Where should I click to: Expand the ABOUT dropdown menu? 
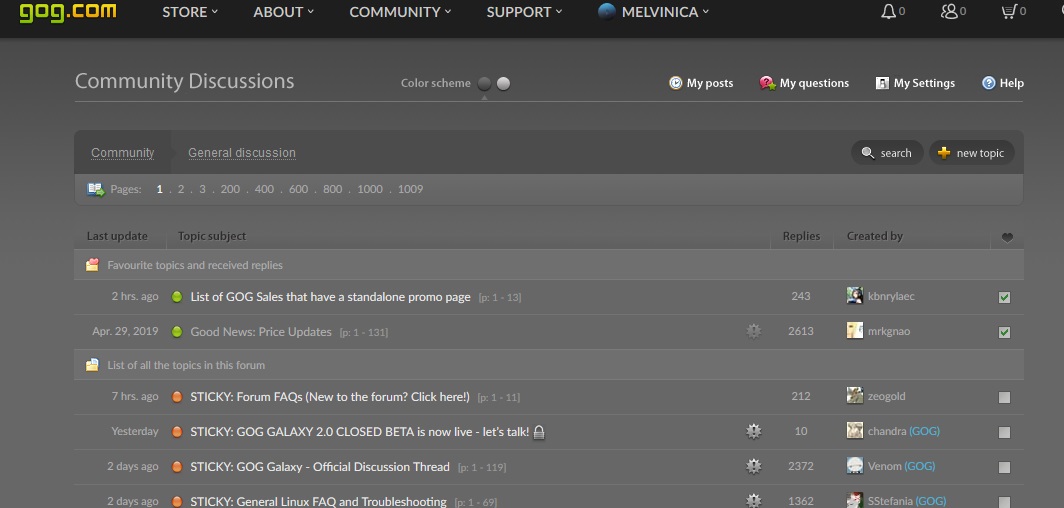[284, 12]
